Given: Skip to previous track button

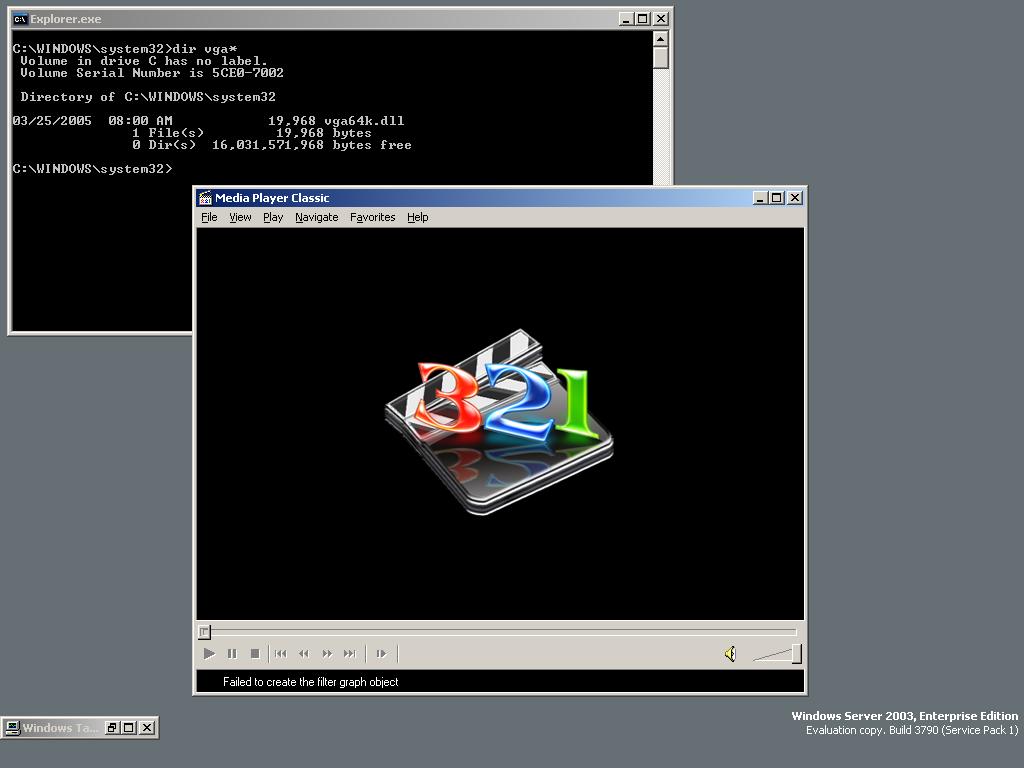Looking at the screenshot, I should (281, 654).
